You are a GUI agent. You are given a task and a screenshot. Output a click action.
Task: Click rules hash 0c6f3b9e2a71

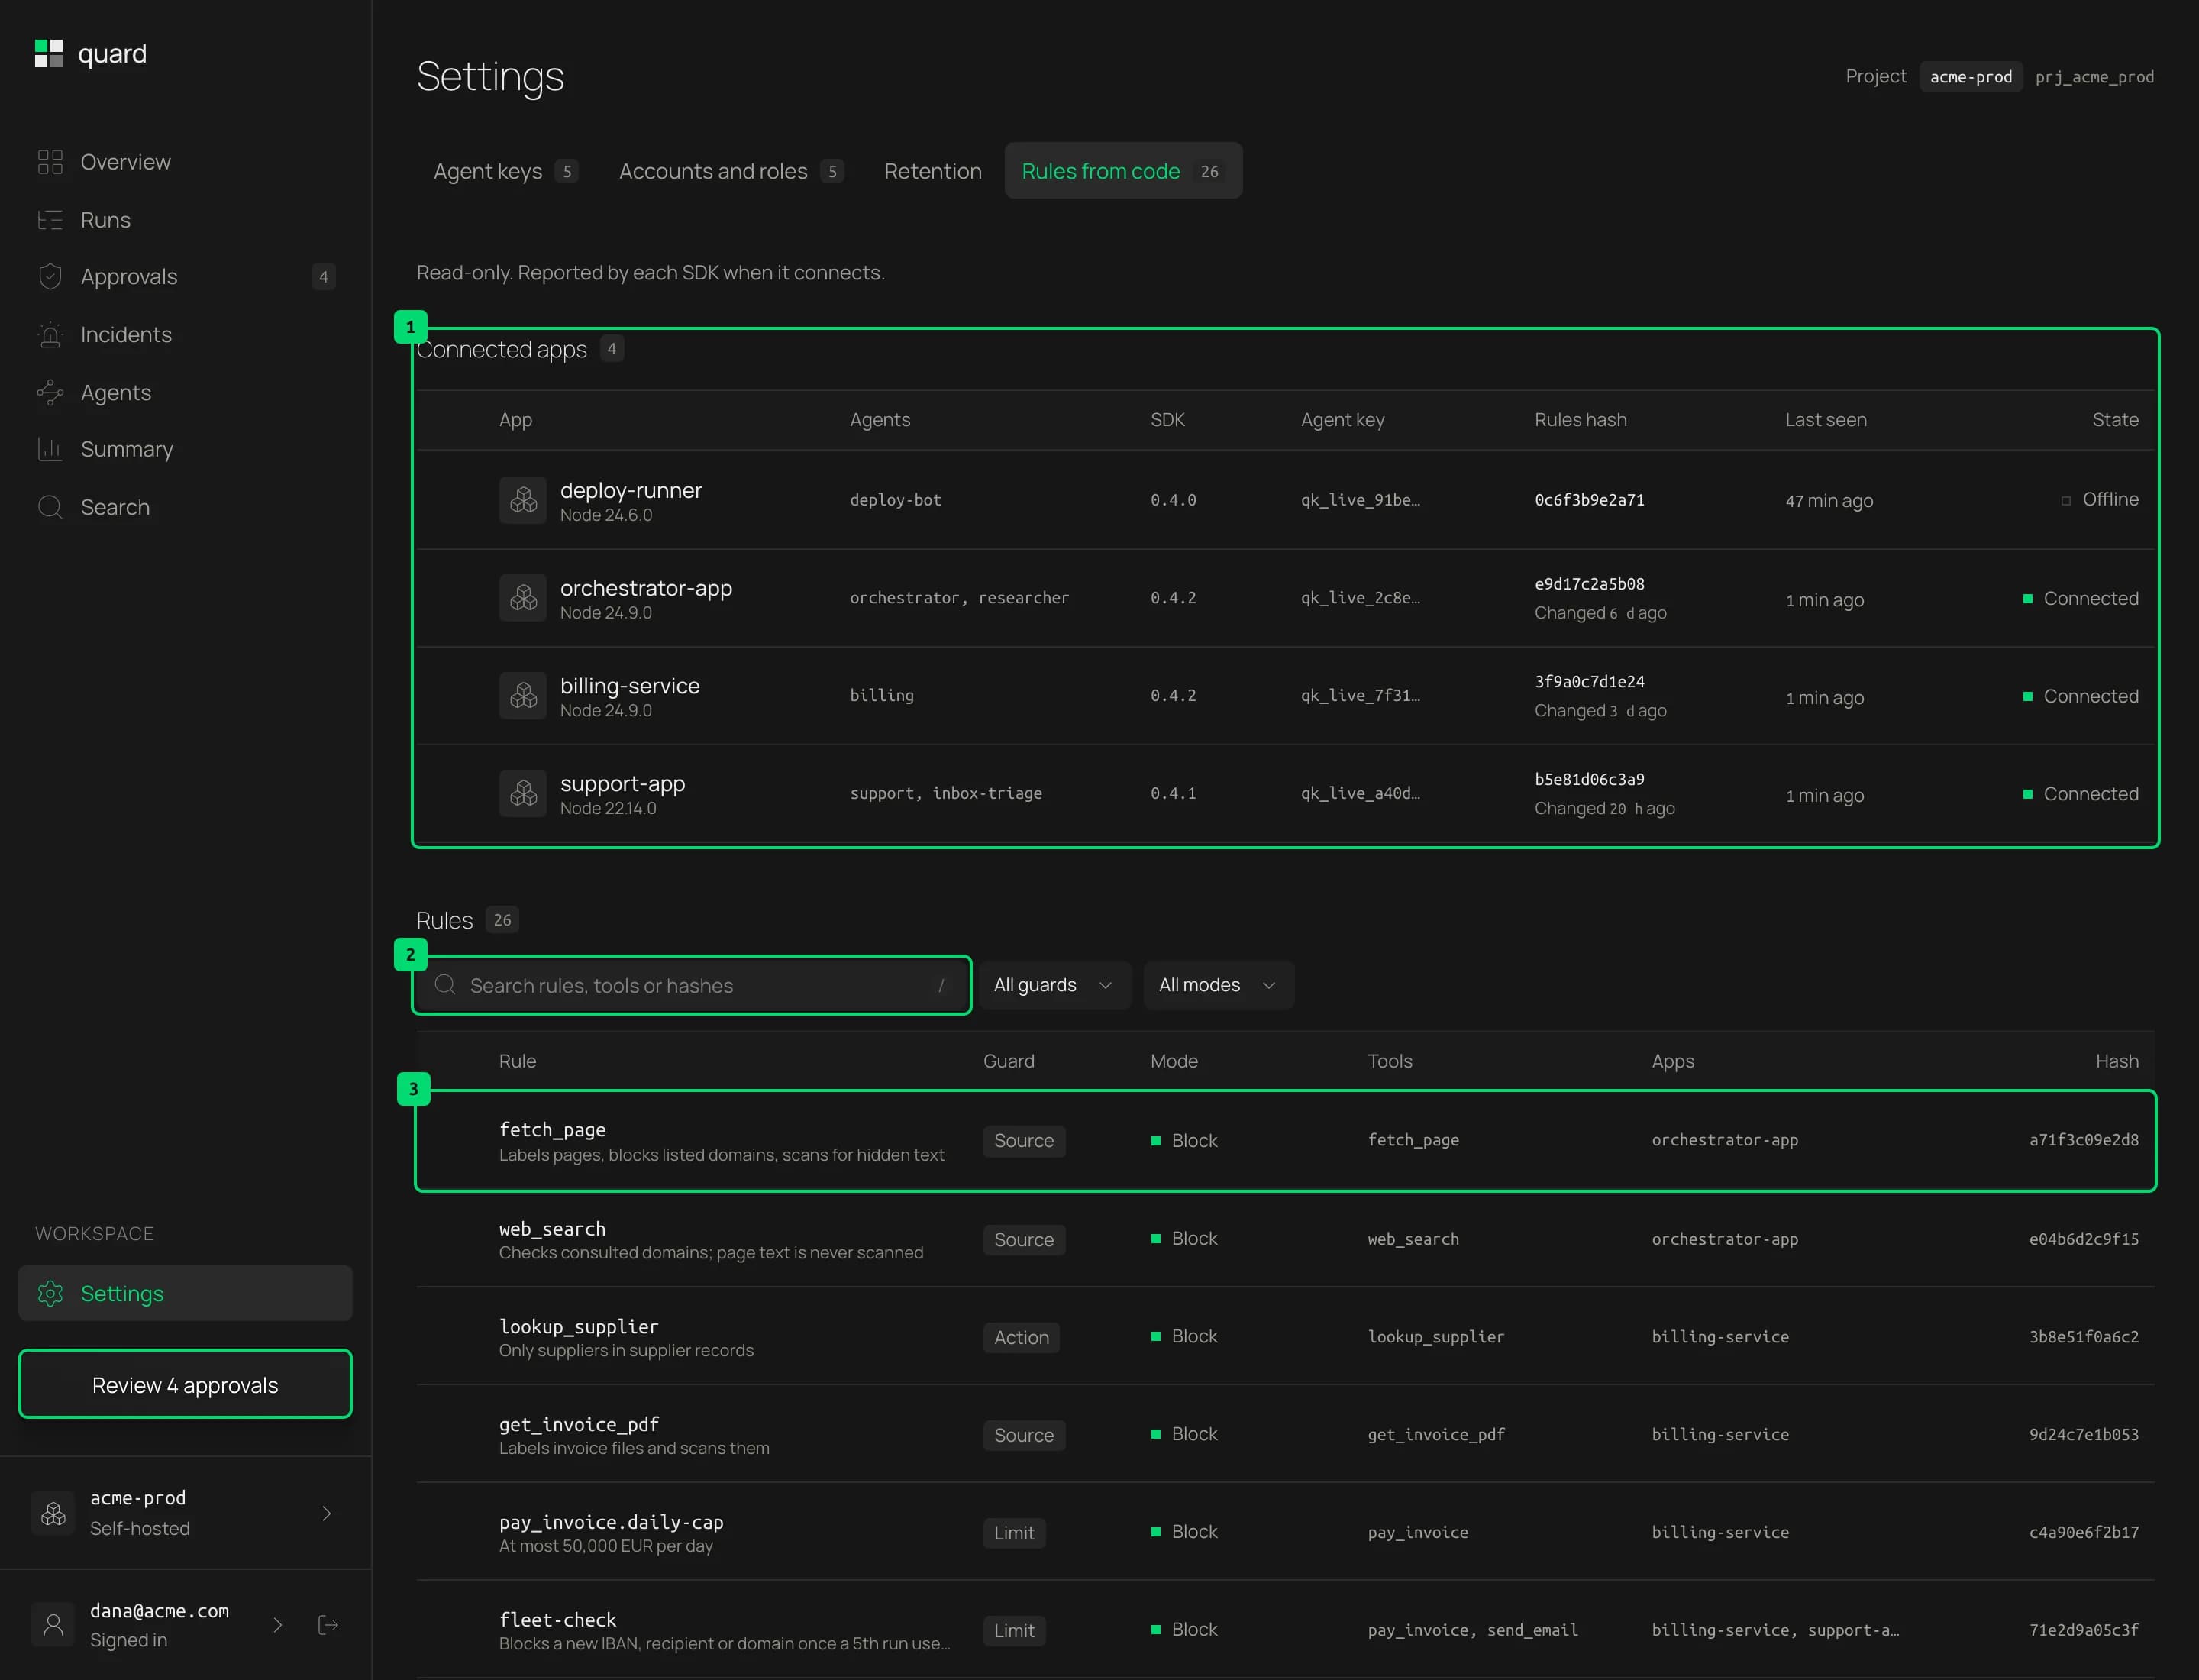tap(1589, 500)
